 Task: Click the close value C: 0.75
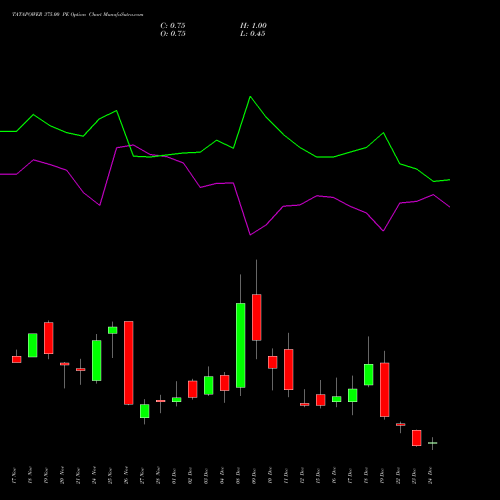[x=173, y=26]
